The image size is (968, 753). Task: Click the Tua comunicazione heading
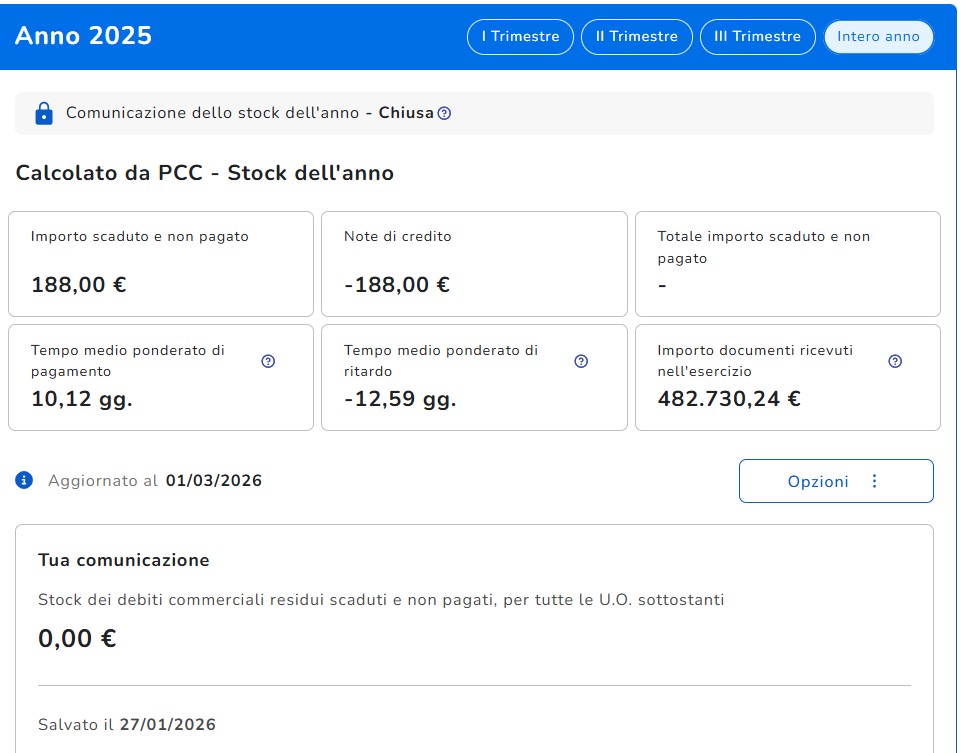point(124,560)
